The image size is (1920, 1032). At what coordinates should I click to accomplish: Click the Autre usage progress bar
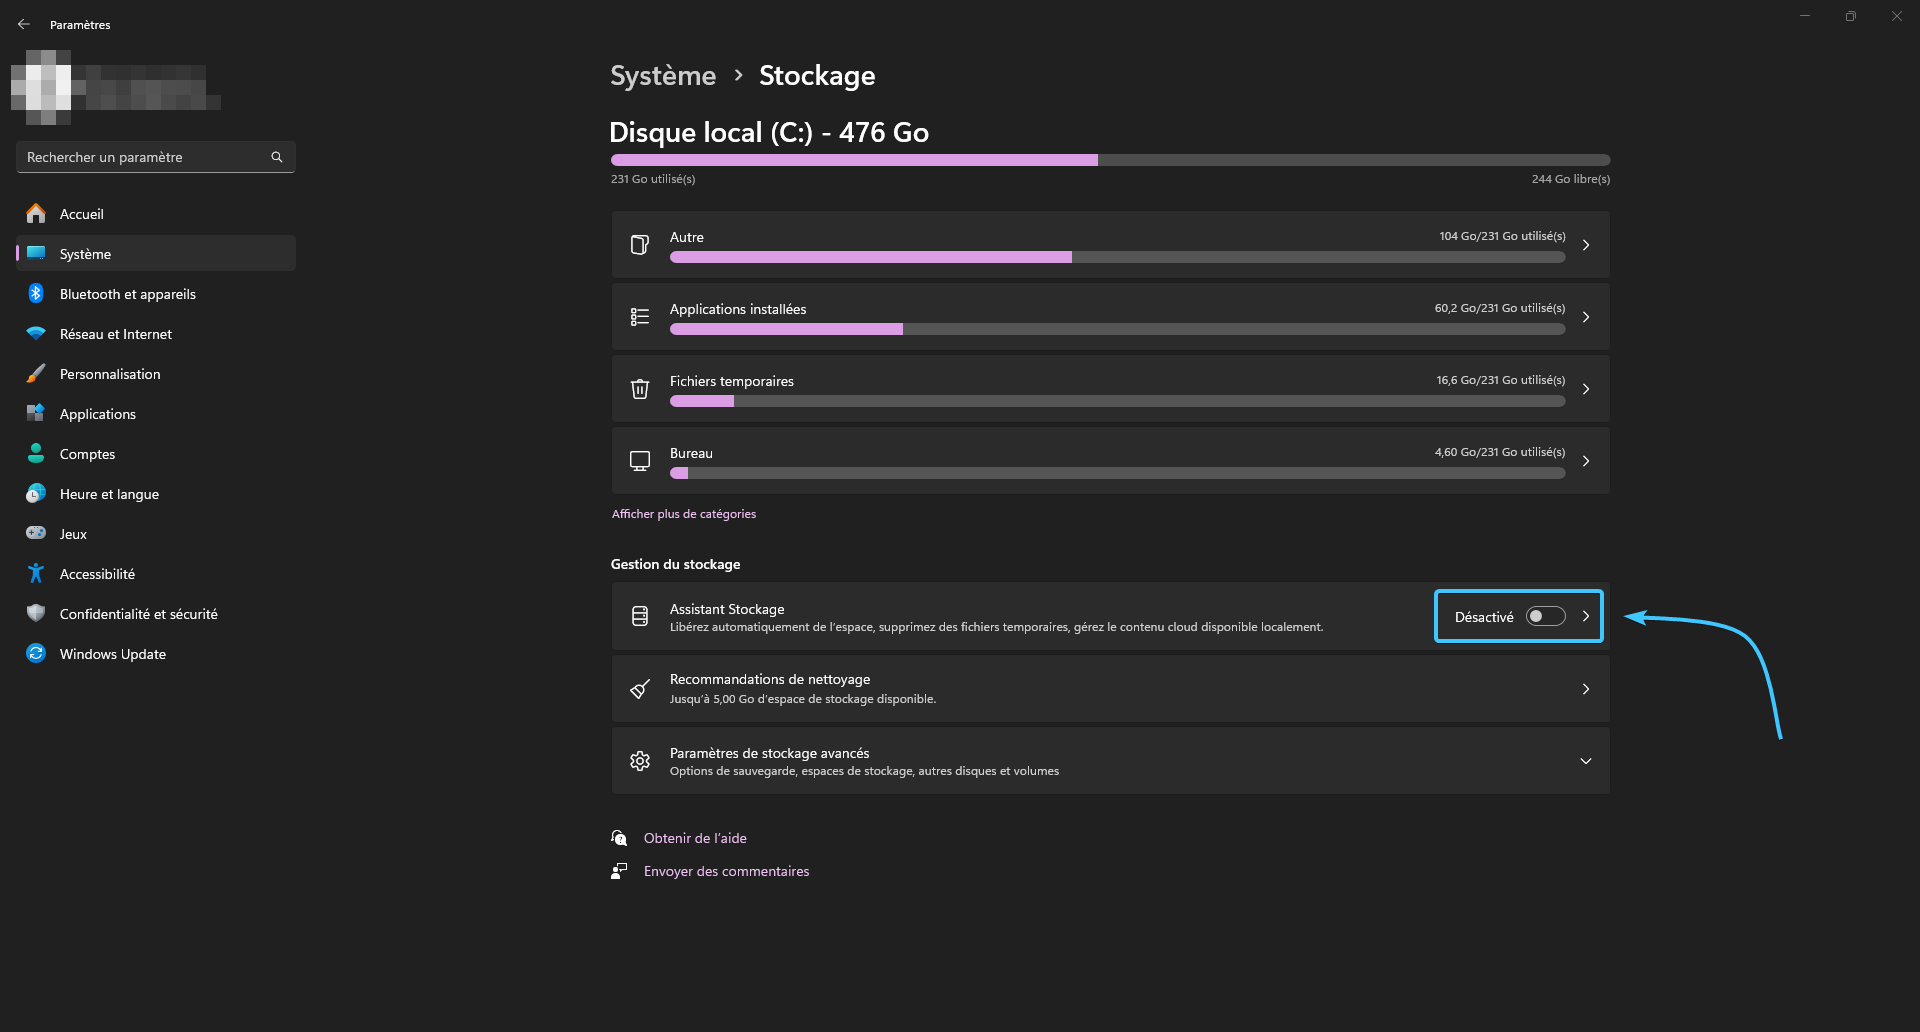1117,257
